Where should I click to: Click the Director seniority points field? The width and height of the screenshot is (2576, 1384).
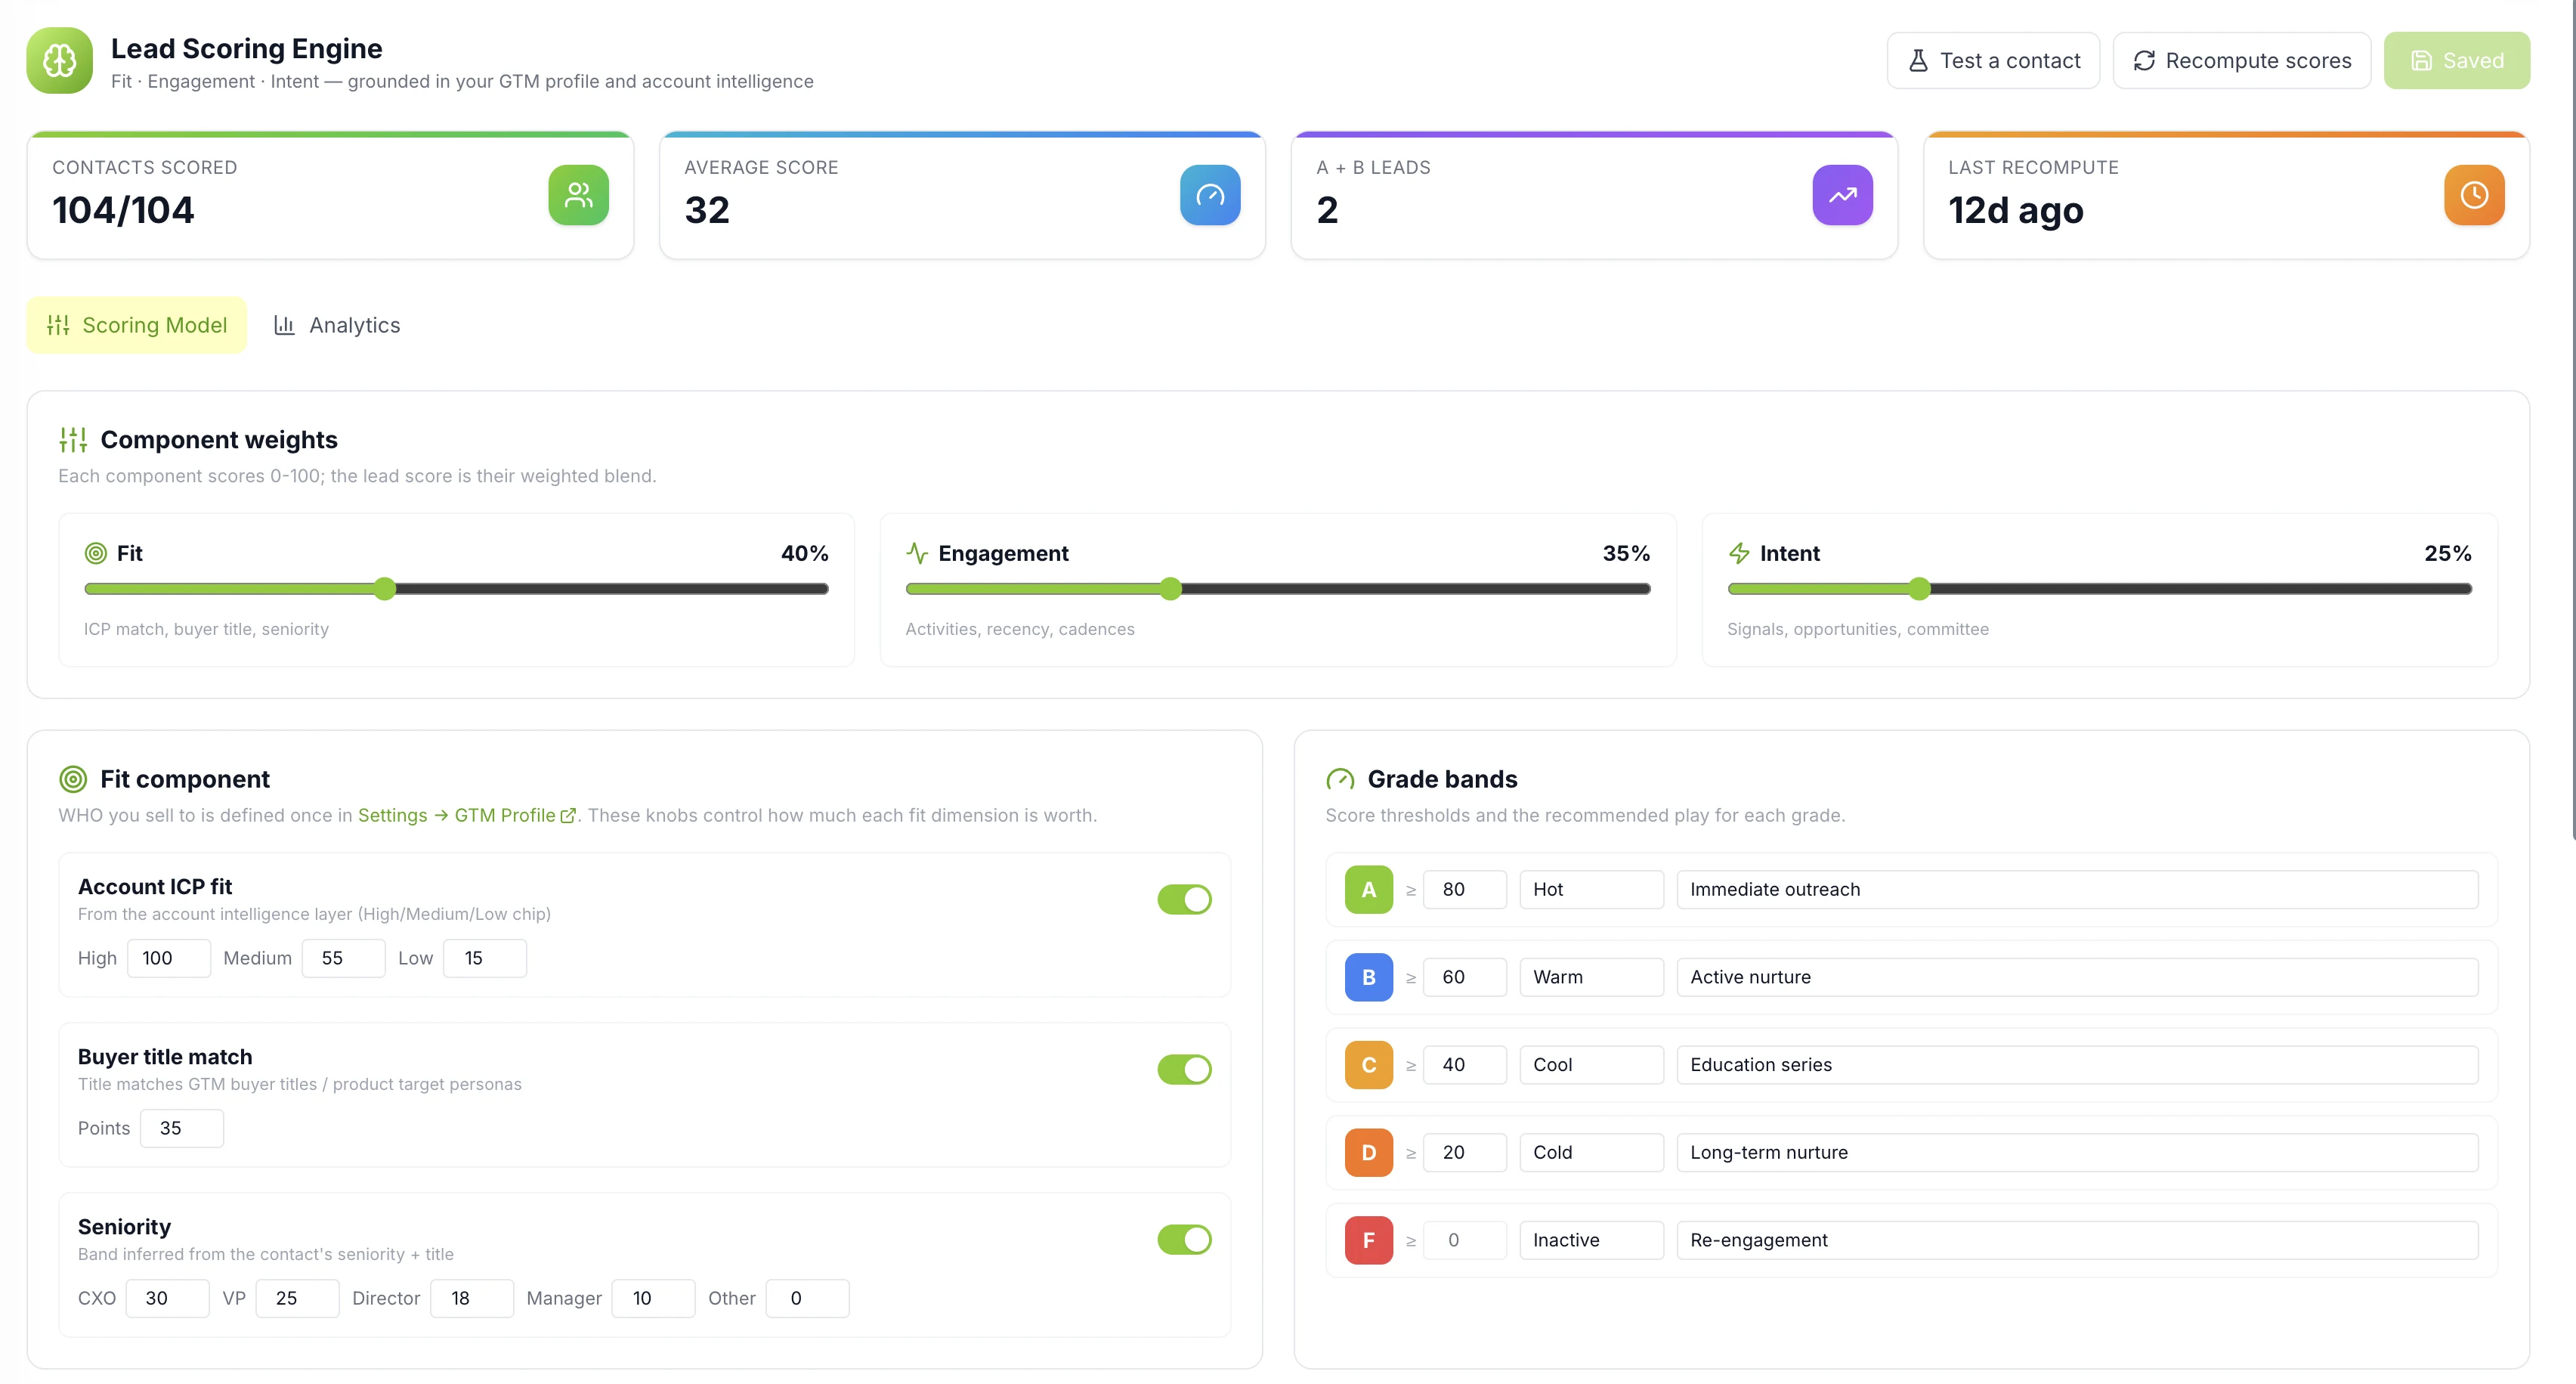point(472,1298)
